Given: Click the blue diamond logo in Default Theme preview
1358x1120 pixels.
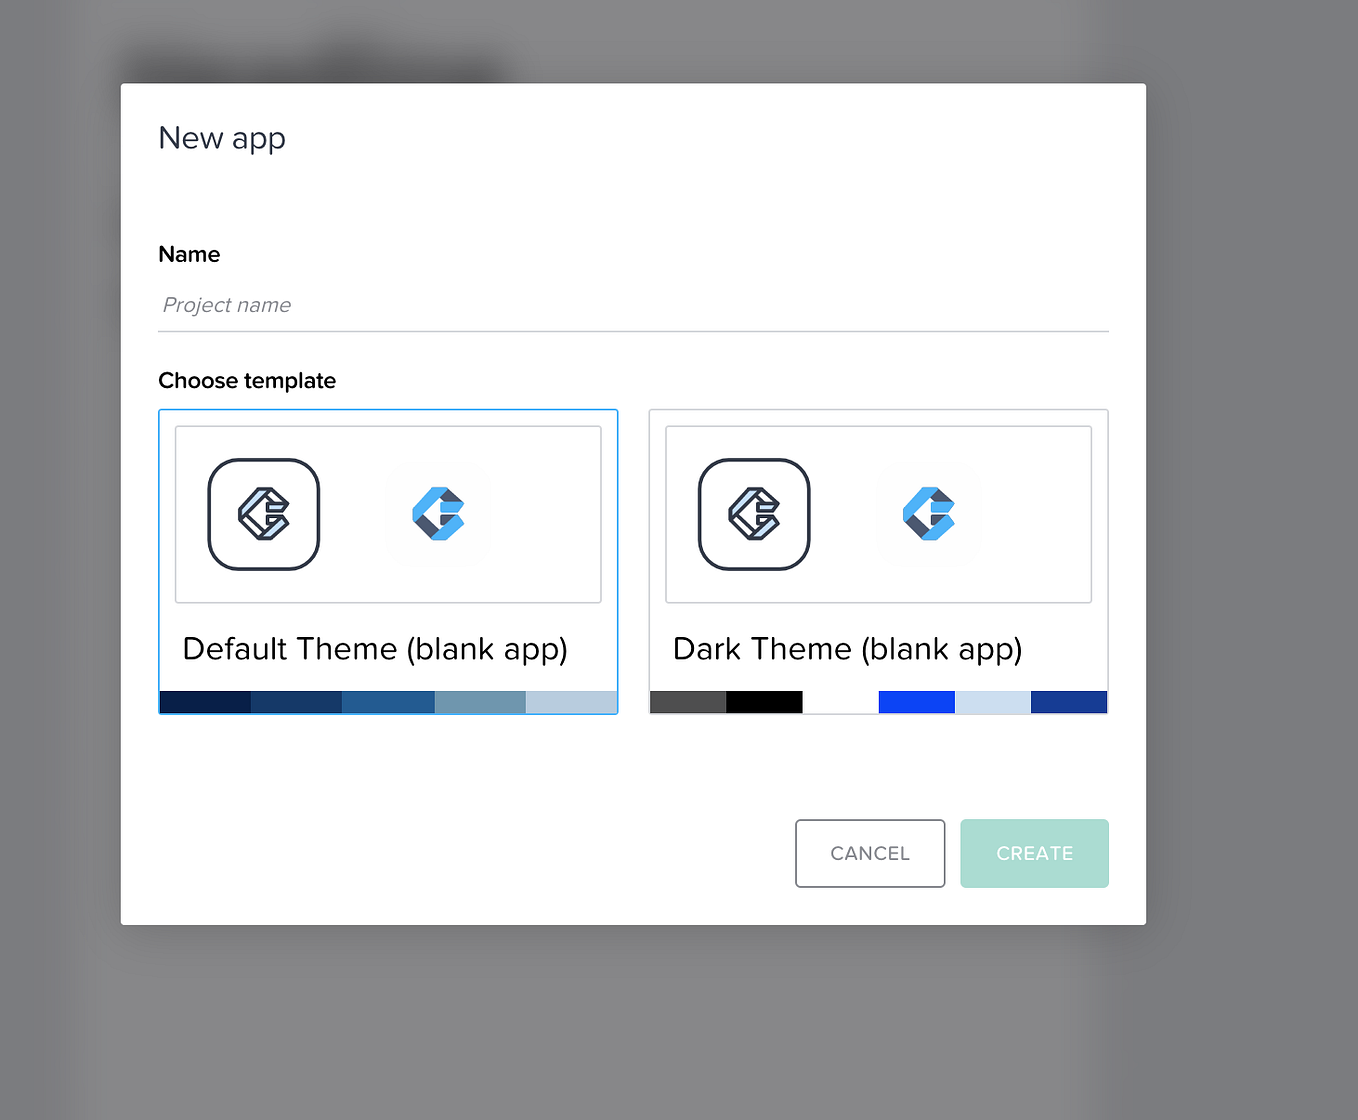Looking at the screenshot, I should point(440,514).
